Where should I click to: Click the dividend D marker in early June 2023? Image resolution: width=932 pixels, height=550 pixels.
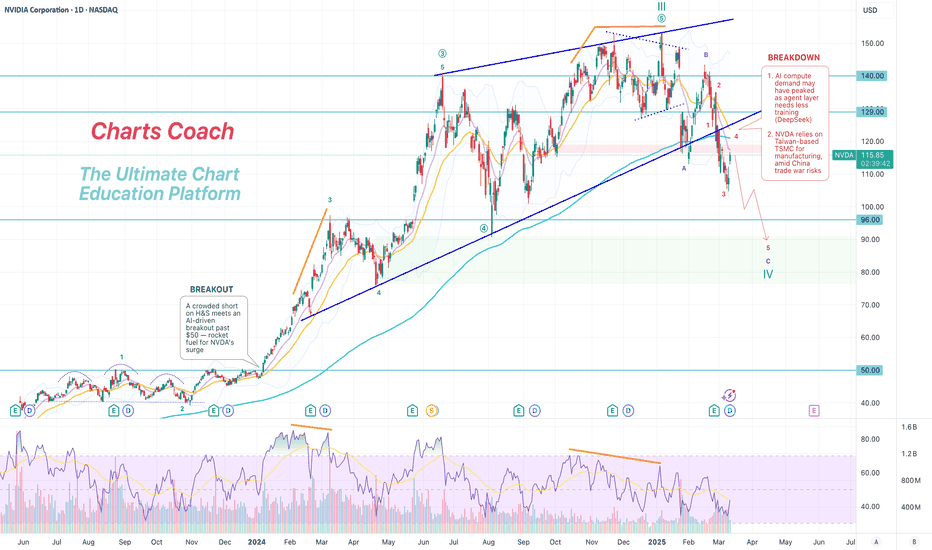point(29,410)
